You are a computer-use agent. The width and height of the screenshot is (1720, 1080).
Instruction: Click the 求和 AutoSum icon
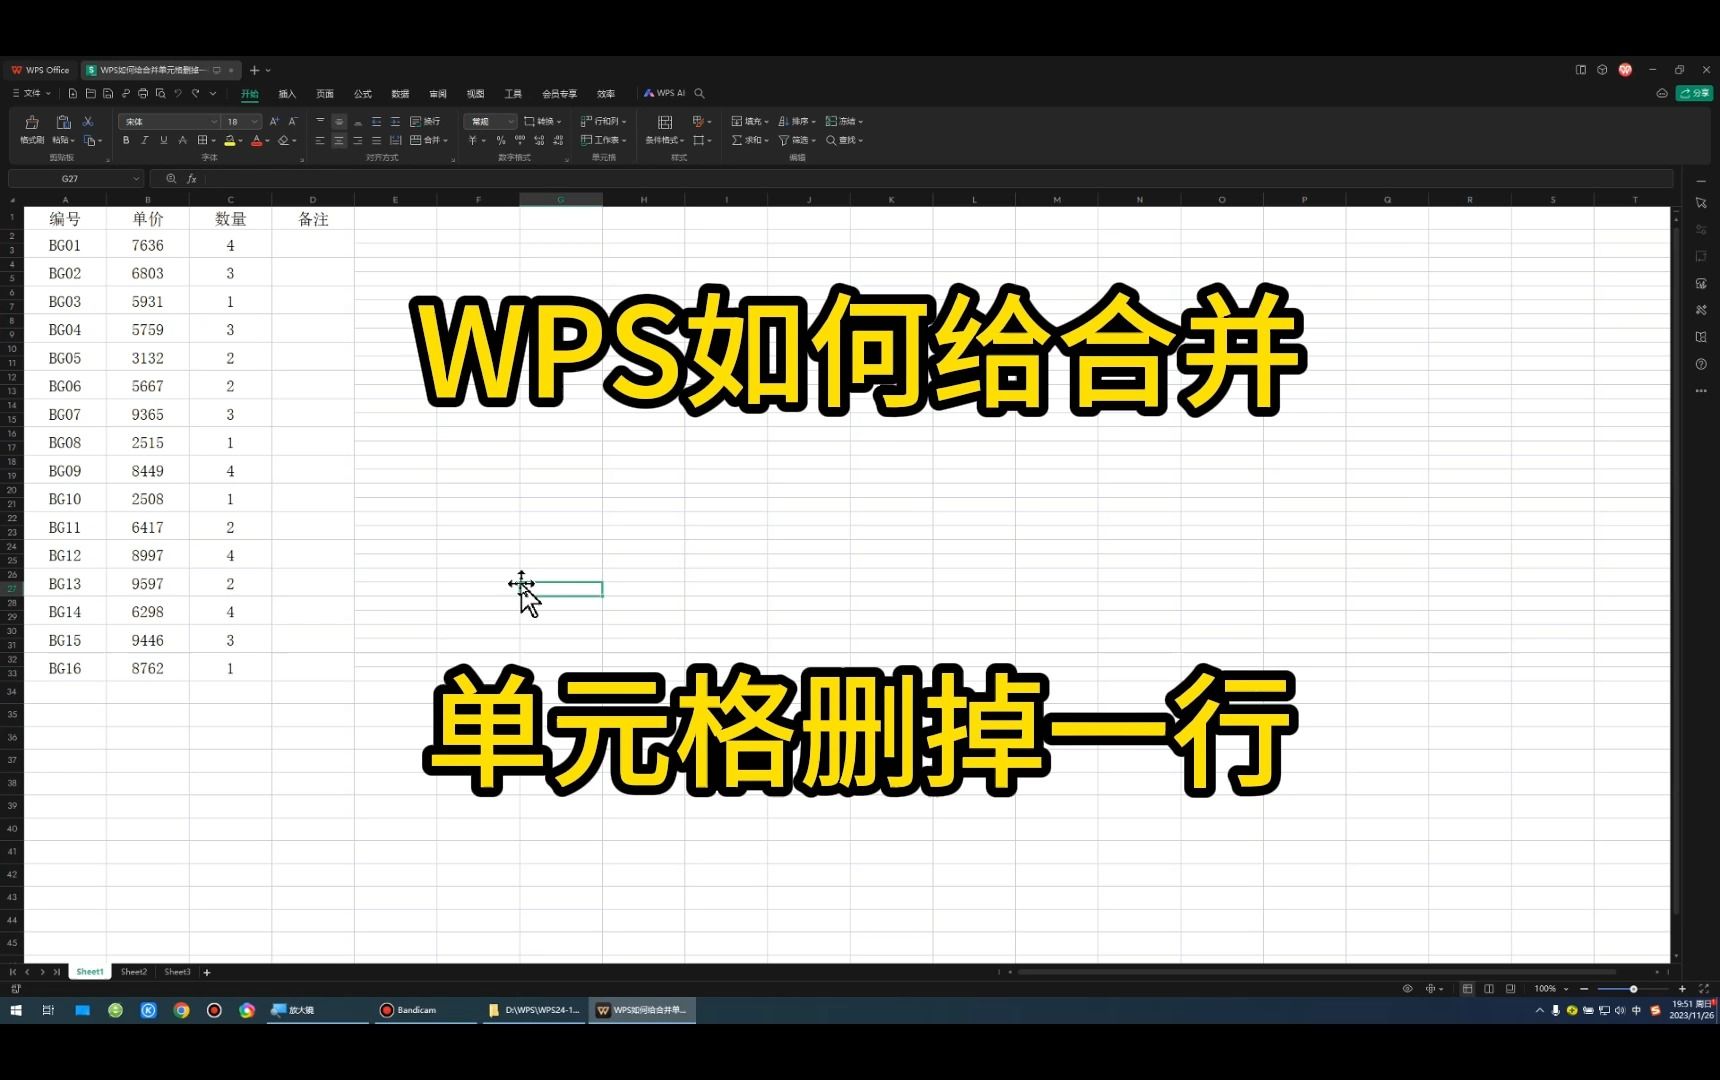738,140
